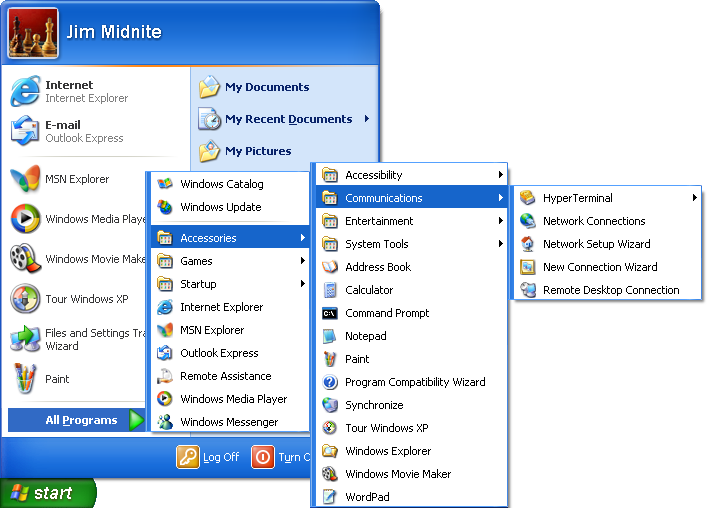
Task: Expand the Accessories submenu arrow
Action: click(303, 238)
